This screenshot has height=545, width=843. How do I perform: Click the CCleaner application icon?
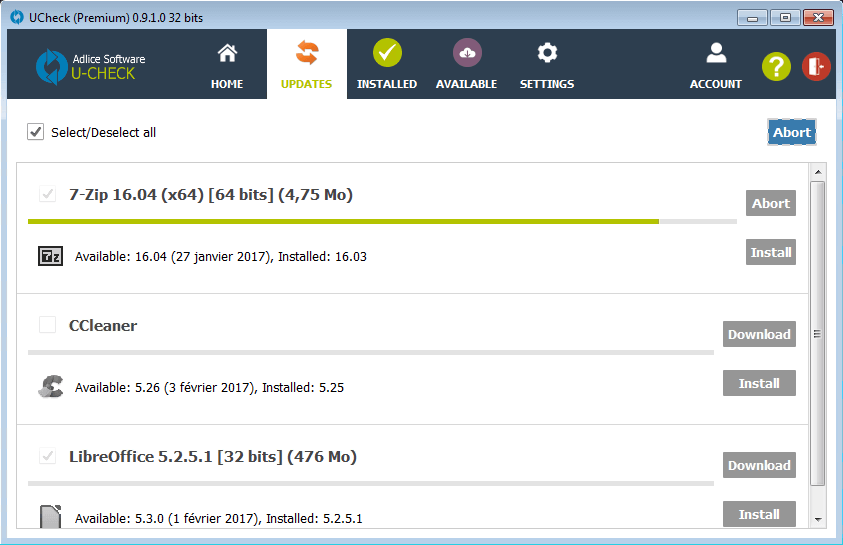(50, 387)
